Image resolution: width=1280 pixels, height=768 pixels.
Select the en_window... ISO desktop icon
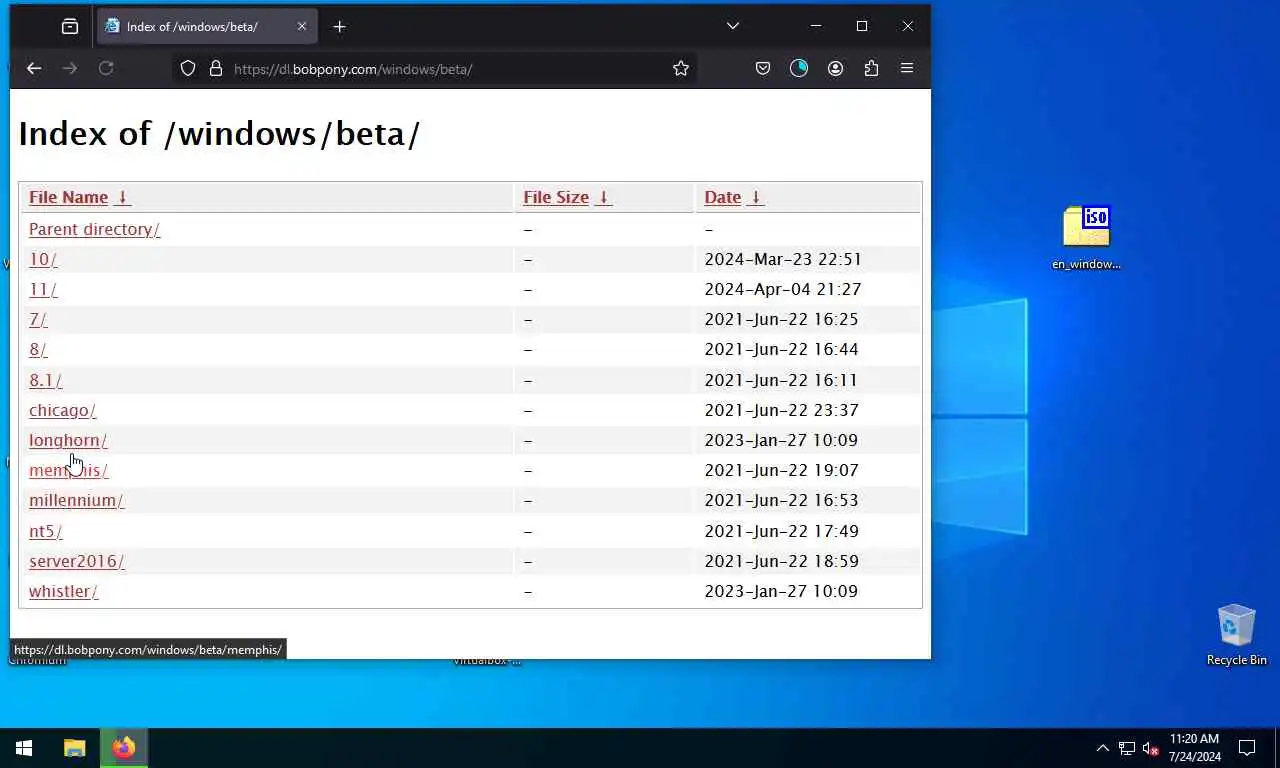[x=1086, y=238]
